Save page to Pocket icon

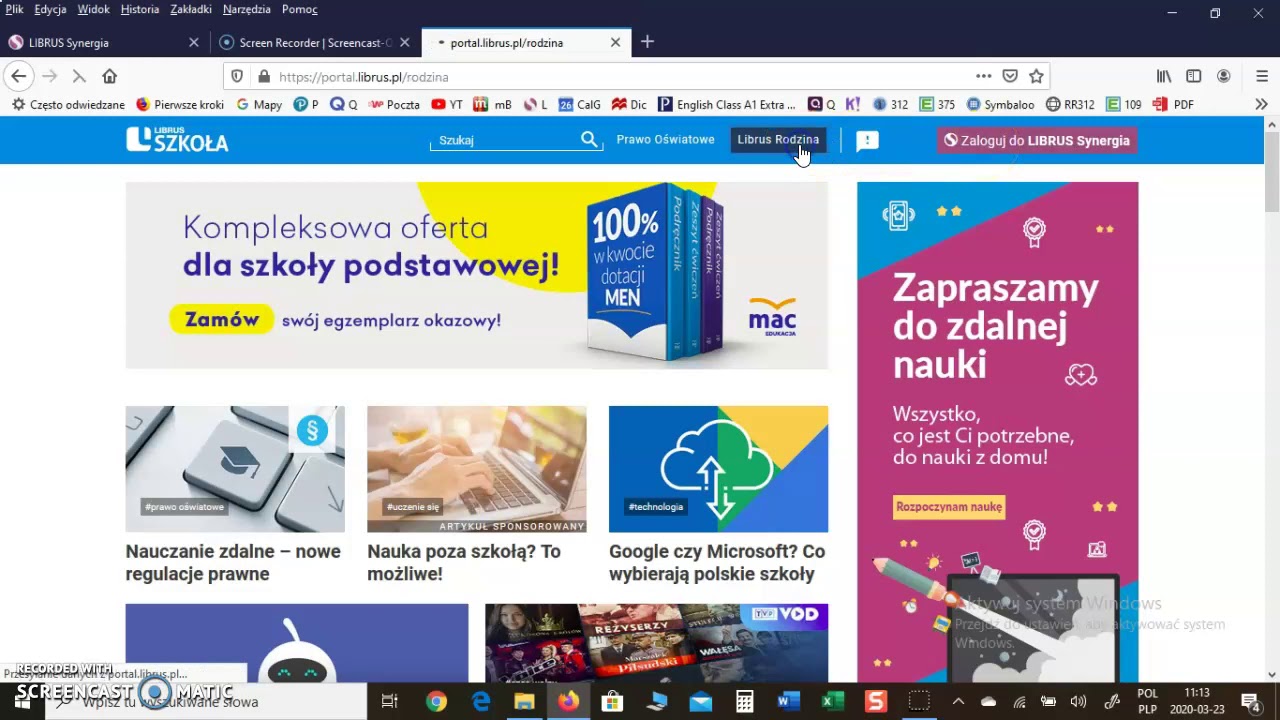tap(1010, 76)
